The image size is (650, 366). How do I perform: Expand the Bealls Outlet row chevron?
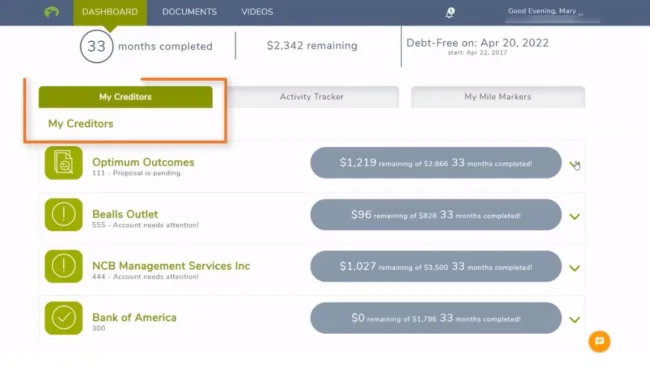click(x=574, y=216)
